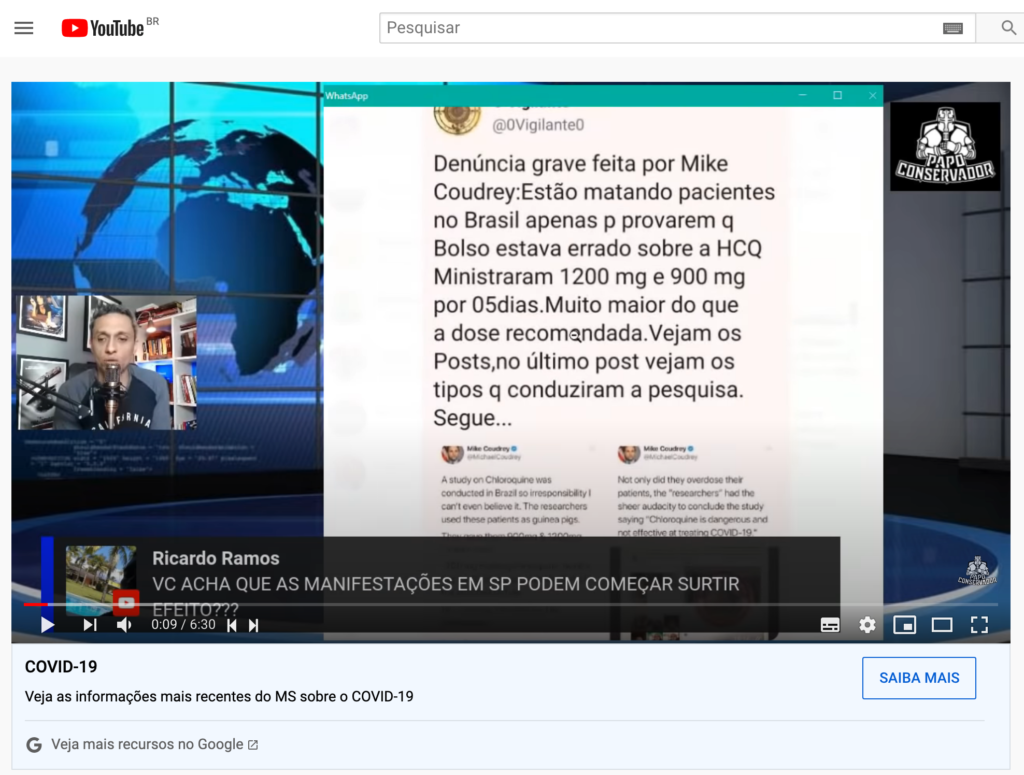The width and height of the screenshot is (1024, 775).
Task: Click the chat thumbnail beside Ricardo Ramos
Action: (x=101, y=575)
